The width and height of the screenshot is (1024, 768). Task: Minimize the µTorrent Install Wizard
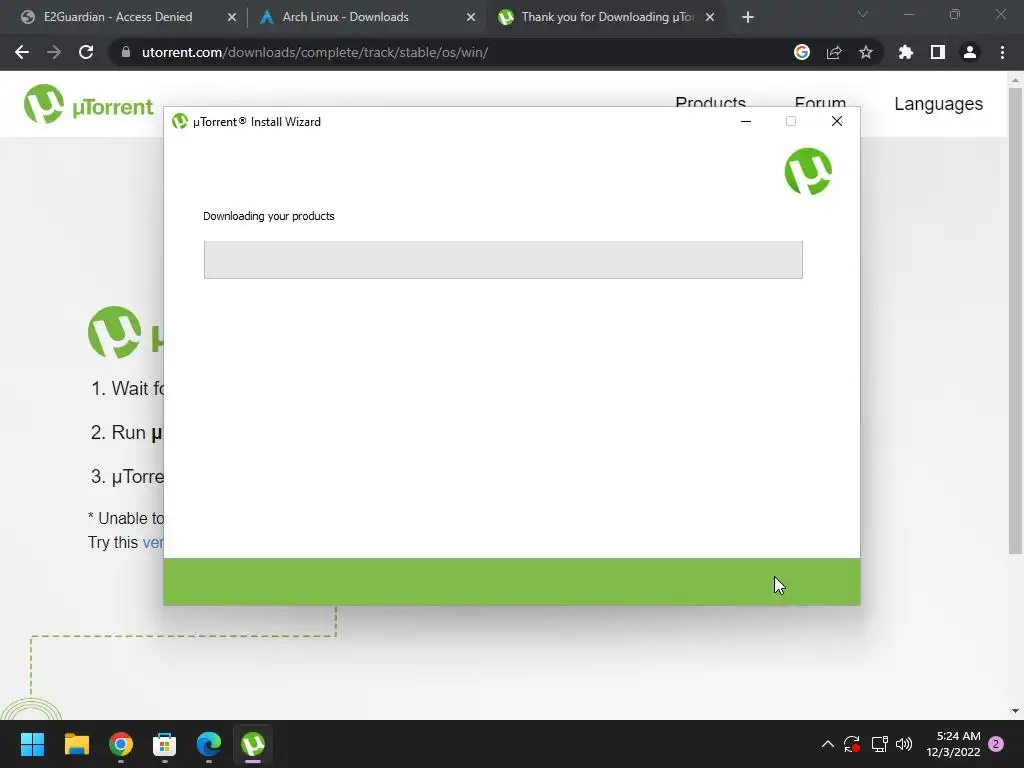click(746, 121)
